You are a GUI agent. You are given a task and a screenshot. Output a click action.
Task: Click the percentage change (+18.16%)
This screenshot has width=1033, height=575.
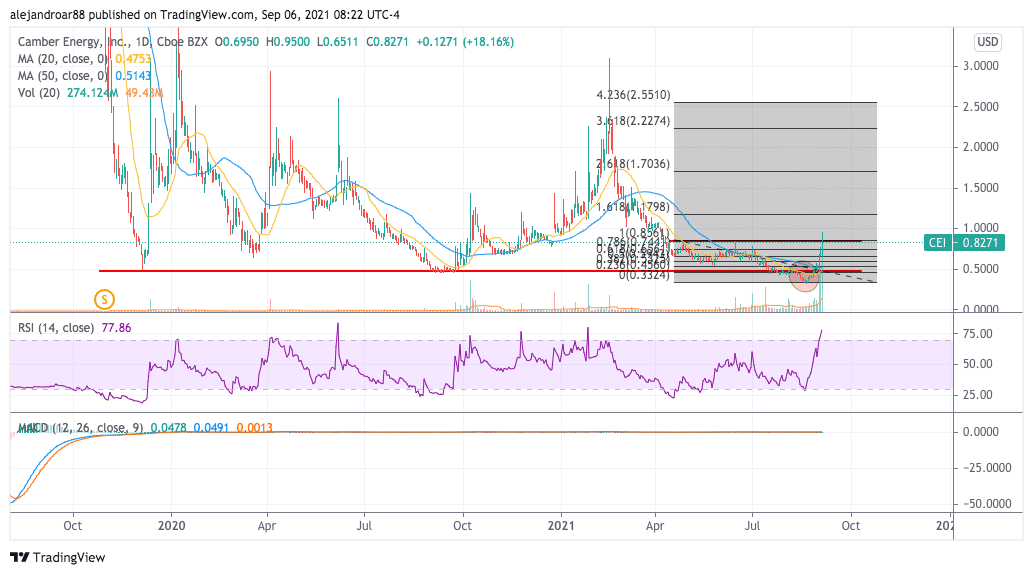(x=488, y=41)
